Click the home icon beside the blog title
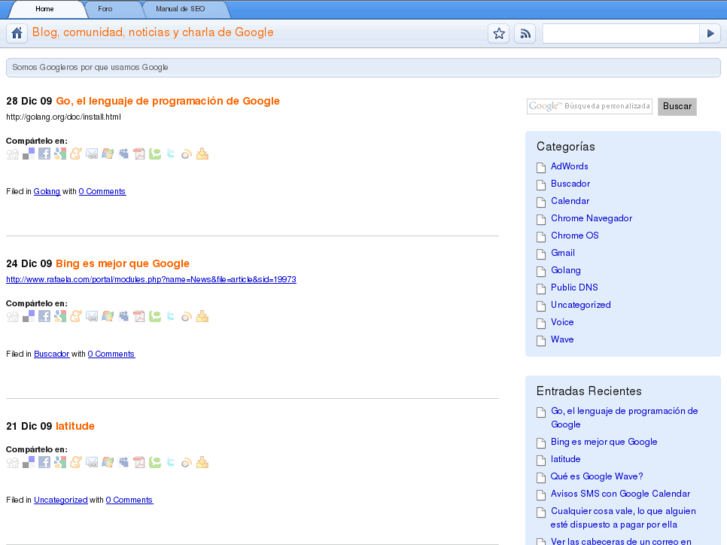 click(x=17, y=33)
